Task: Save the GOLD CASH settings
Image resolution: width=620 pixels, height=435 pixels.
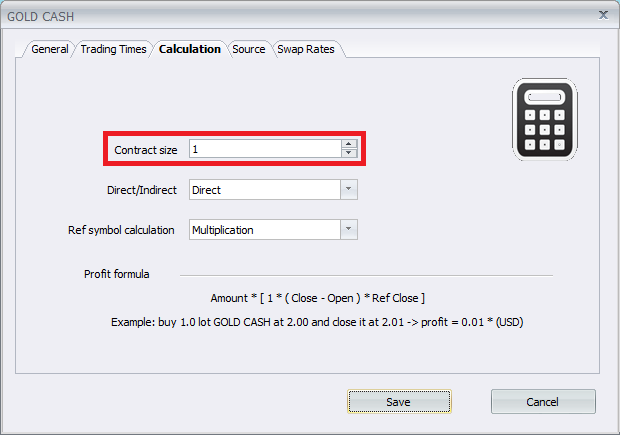Action: [x=399, y=401]
